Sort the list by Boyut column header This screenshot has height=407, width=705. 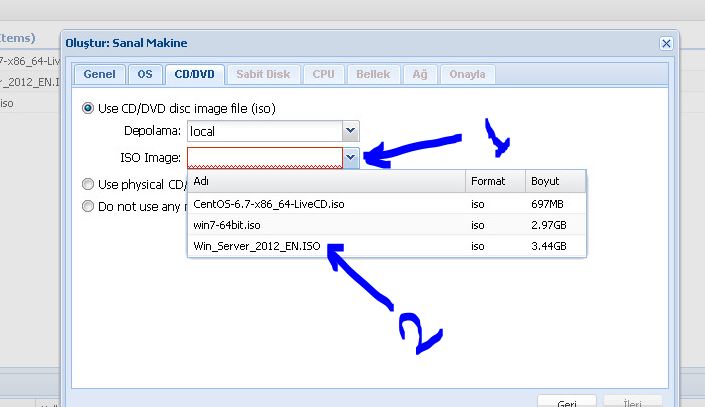click(545, 182)
